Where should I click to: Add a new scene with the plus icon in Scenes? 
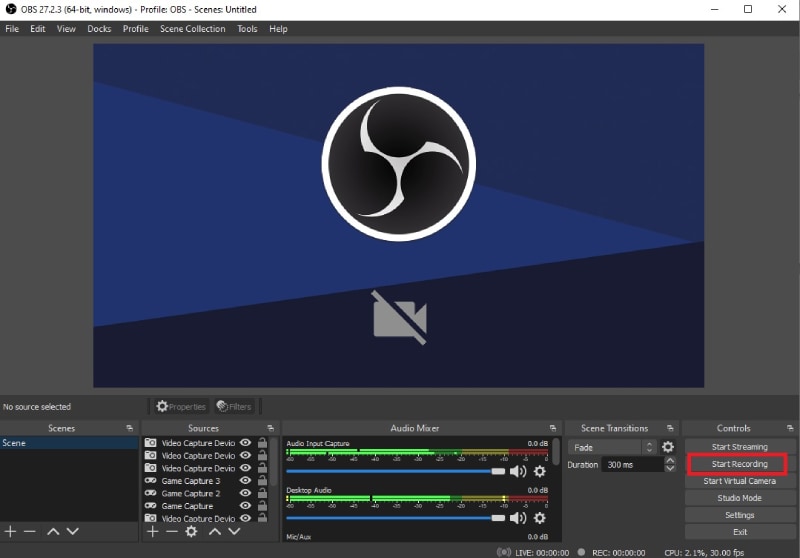(x=10, y=531)
